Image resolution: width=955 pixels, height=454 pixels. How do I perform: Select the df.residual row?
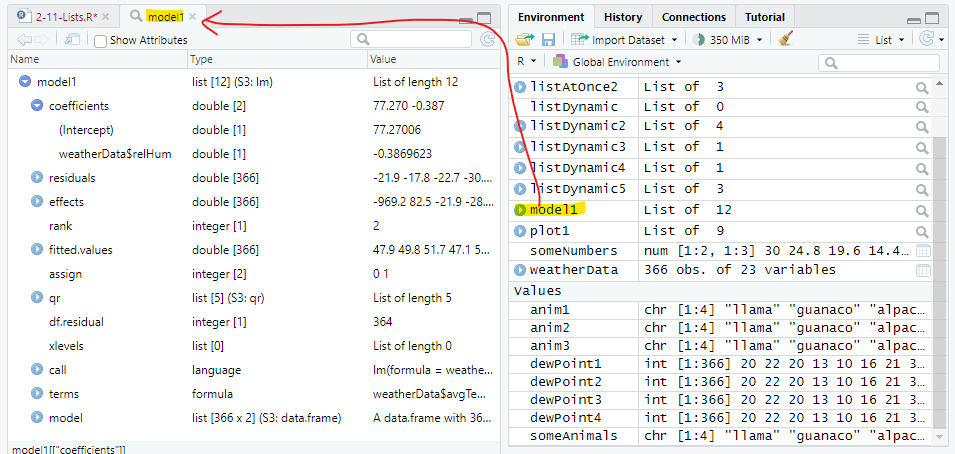coord(253,322)
